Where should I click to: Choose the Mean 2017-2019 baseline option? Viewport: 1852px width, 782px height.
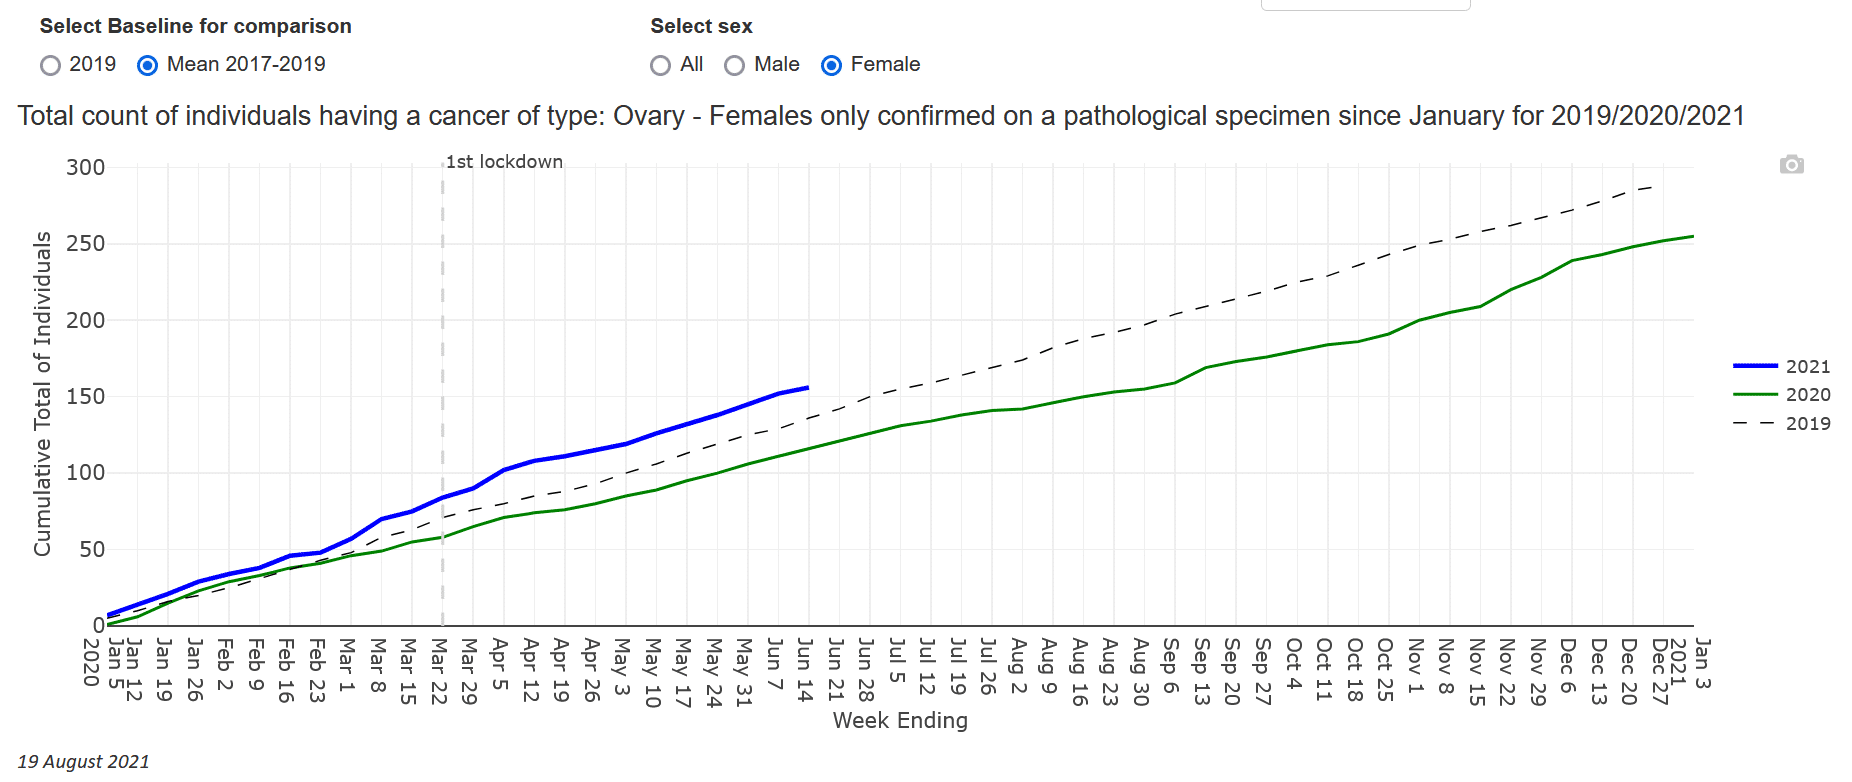pos(148,66)
